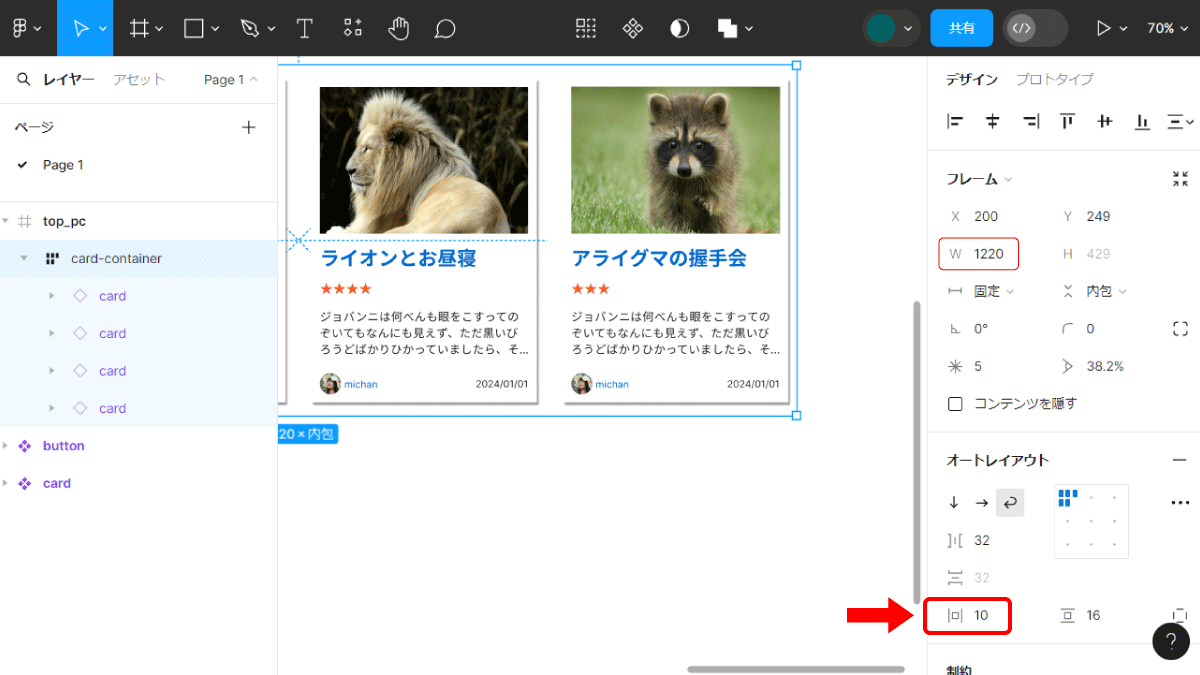Click the 共有 share button
1200x675 pixels.
coord(962,28)
